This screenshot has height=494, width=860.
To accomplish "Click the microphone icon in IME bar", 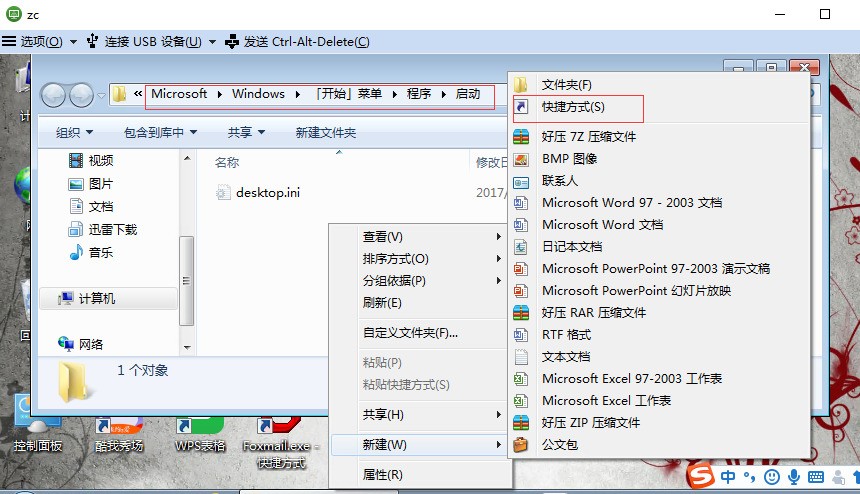I will [x=794, y=477].
